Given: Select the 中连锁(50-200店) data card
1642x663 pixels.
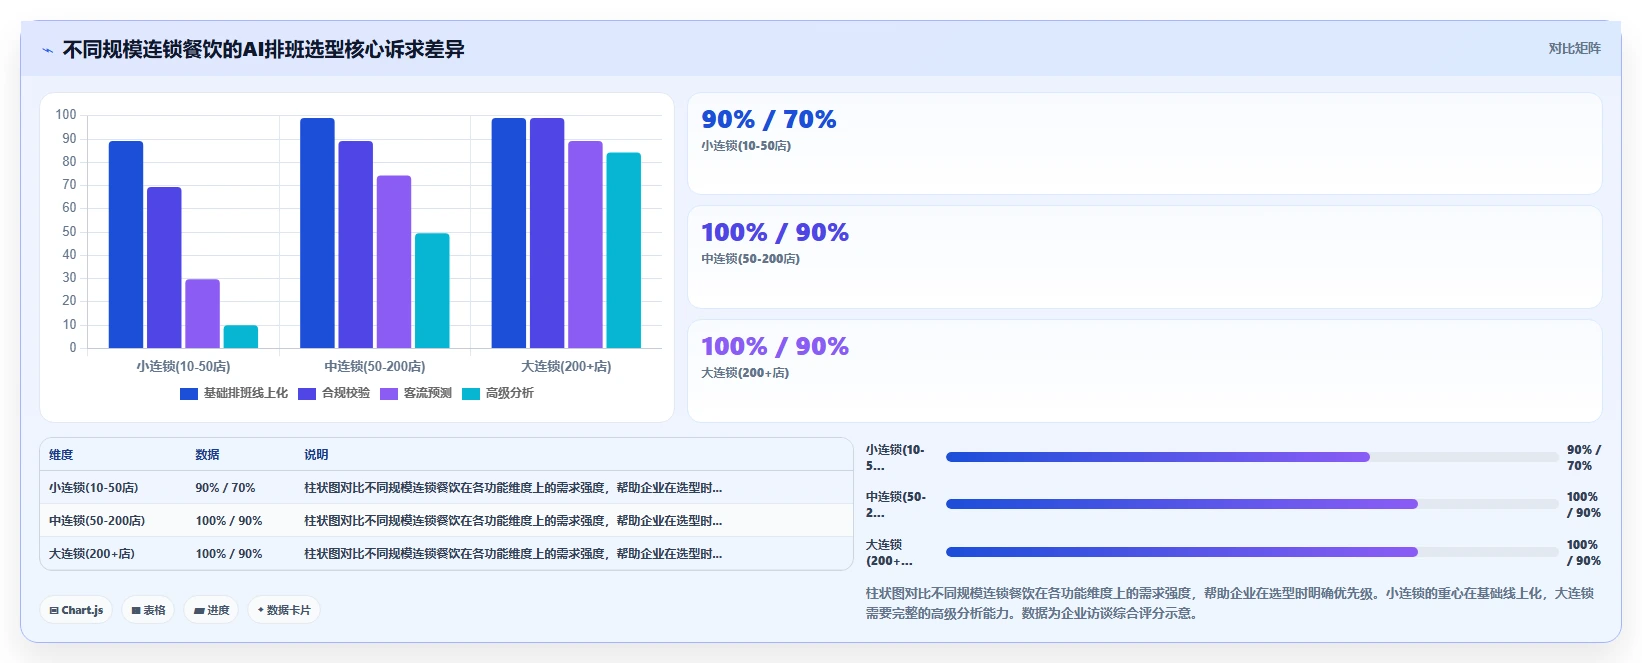Looking at the screenshot, I should pyautogui.click(x=1145, y=257).
